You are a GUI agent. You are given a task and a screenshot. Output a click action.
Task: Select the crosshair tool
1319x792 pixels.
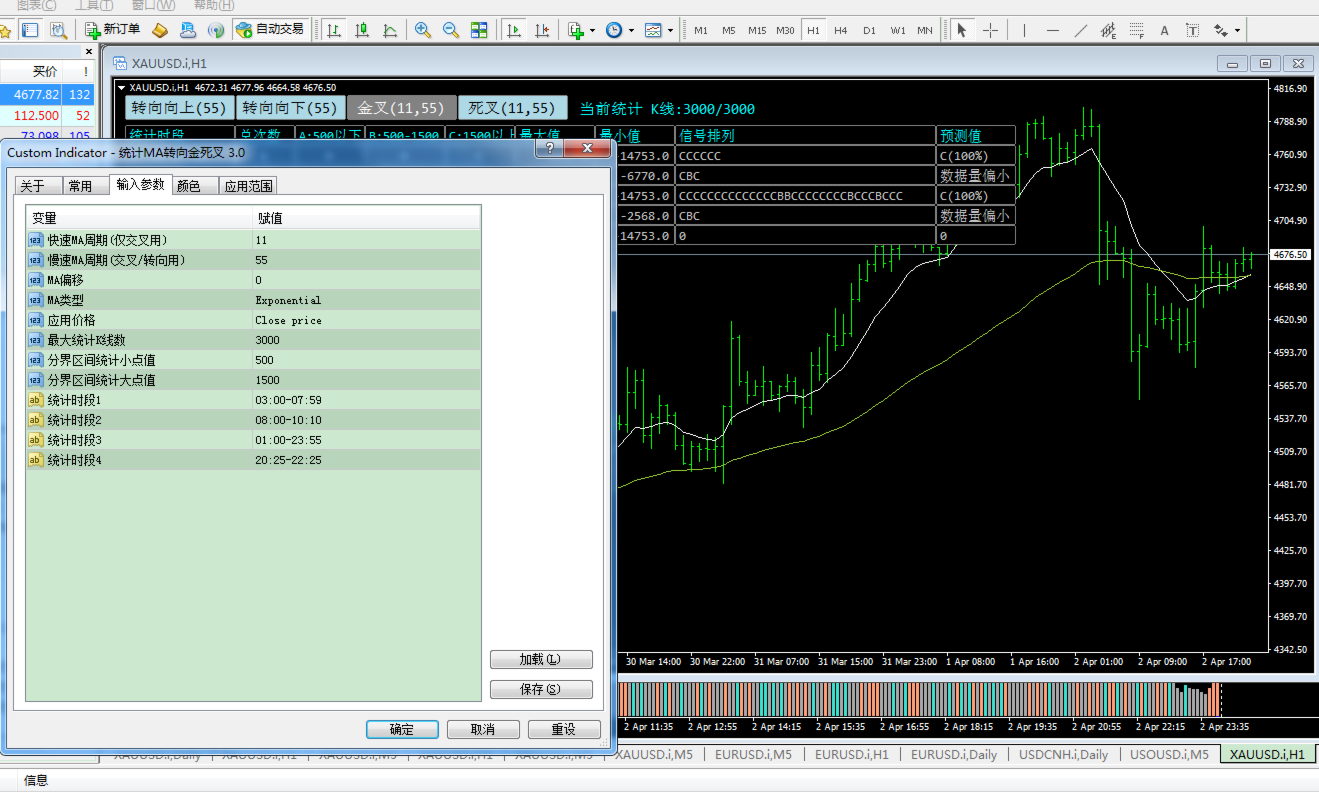tap(990, 30)
